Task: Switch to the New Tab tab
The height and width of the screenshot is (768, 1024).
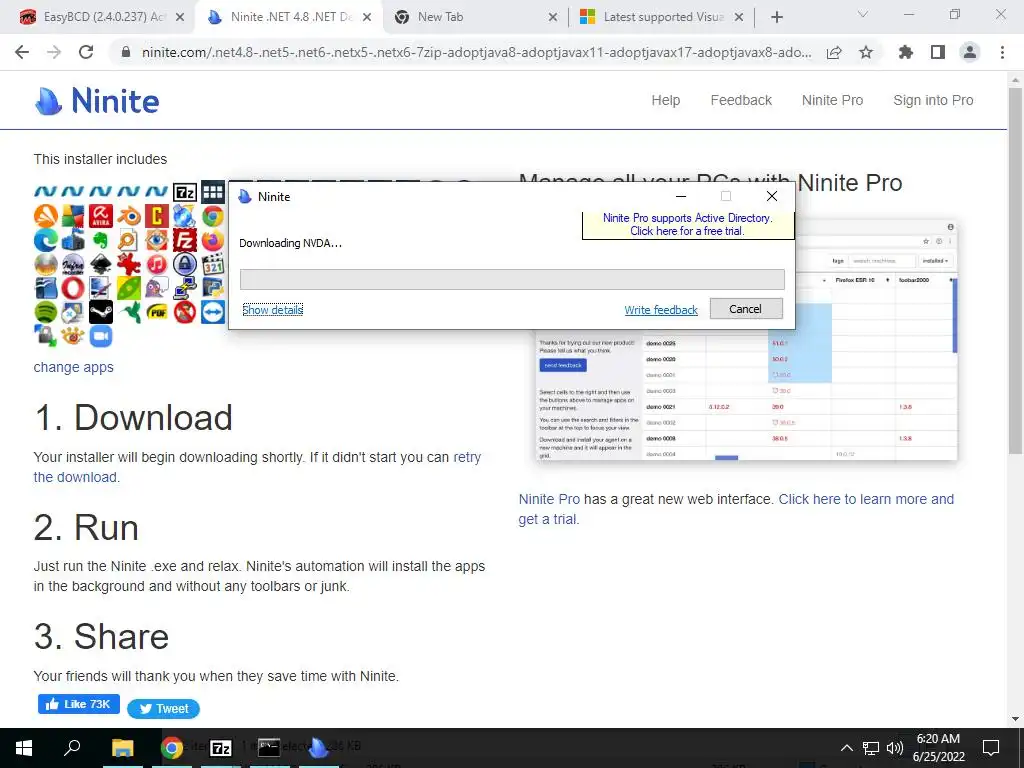Action: [477, 17]
